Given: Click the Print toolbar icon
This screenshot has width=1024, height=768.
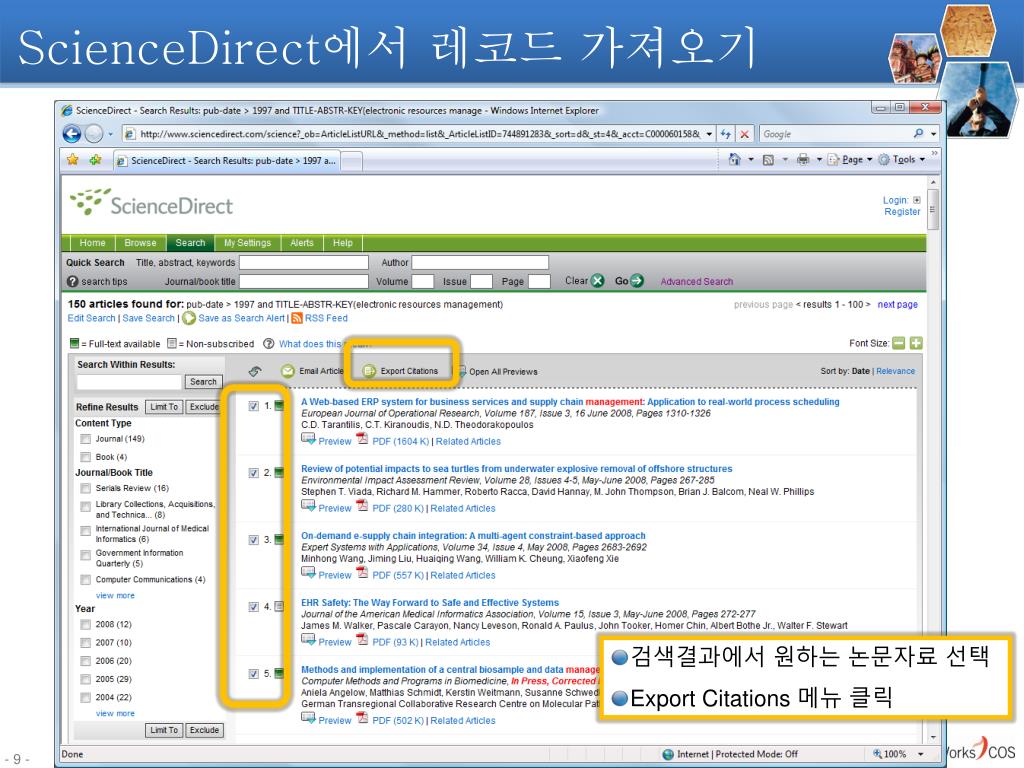Looking at the screenshot, I should (803, 159).
